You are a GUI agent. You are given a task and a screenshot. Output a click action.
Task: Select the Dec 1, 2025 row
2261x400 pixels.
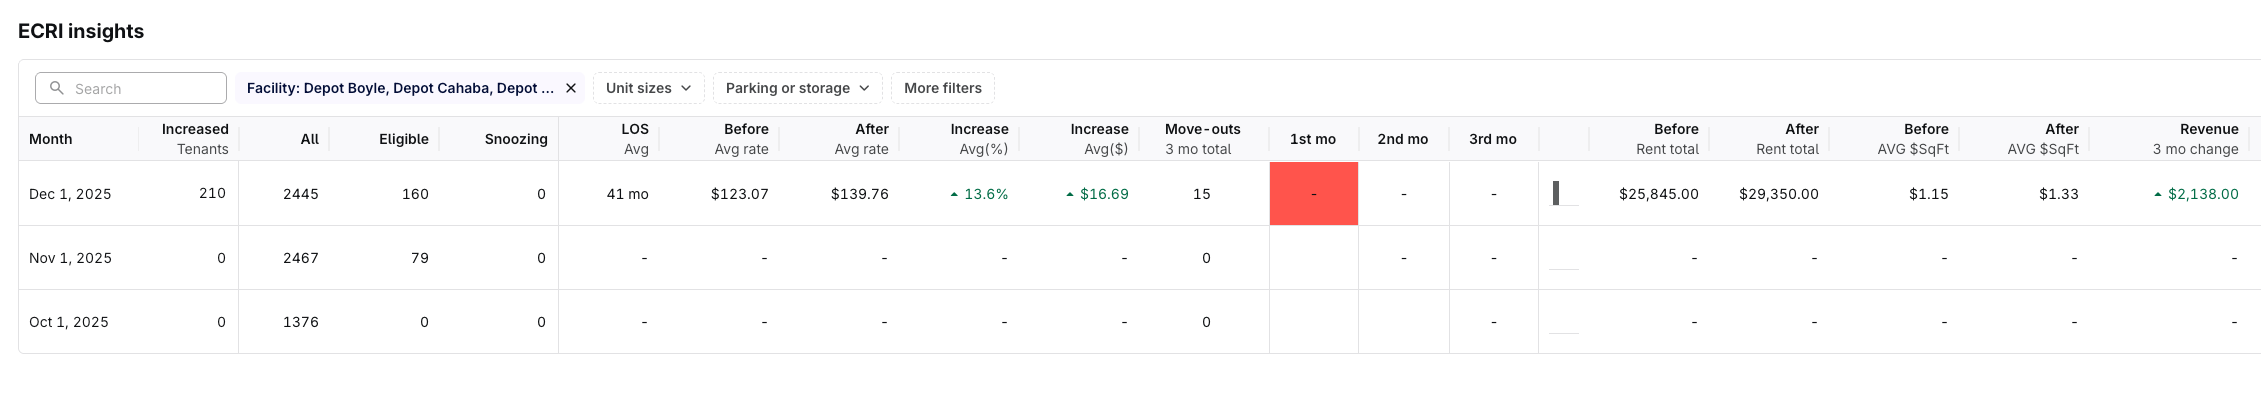pyautogui.click(x=70, y=194)
